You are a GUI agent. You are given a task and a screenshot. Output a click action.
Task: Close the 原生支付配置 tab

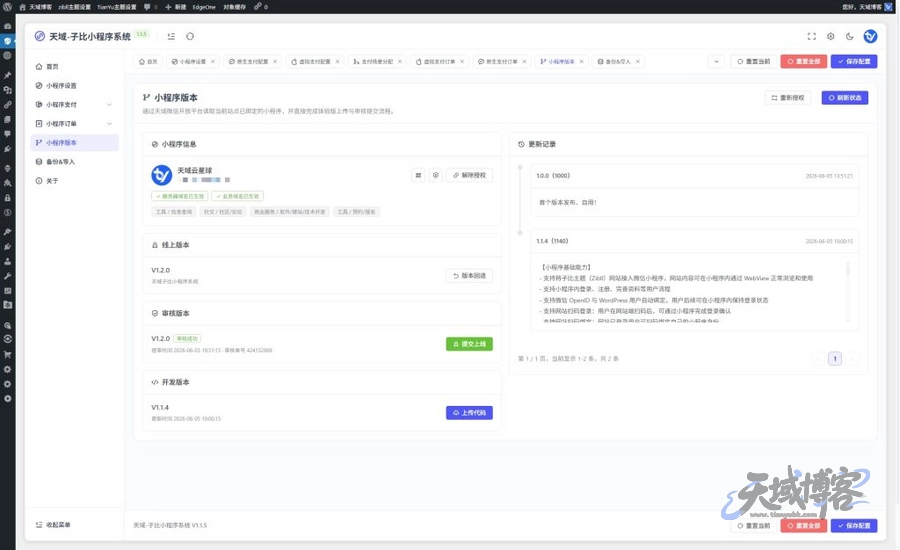pyautogui.click(x=275, y=61)
